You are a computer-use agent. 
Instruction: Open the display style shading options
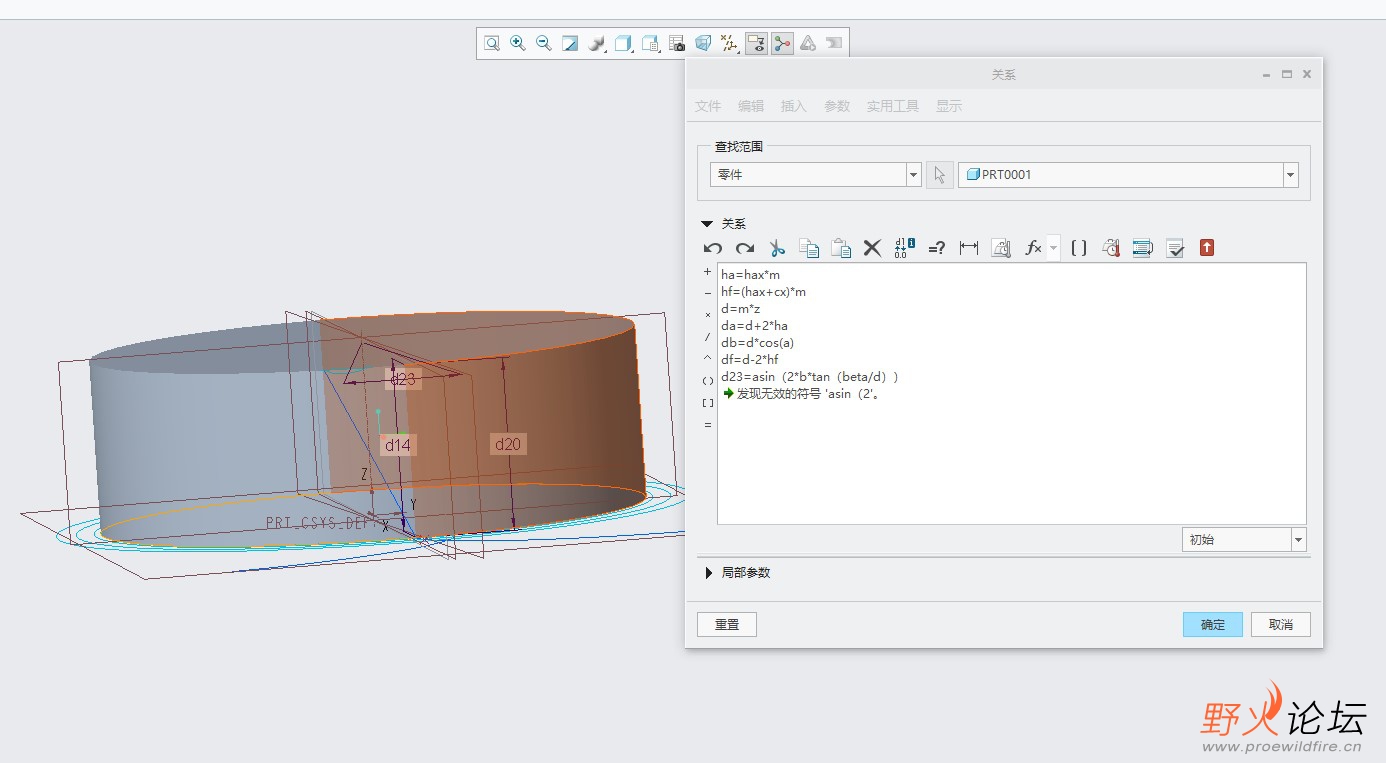(597, 43)
